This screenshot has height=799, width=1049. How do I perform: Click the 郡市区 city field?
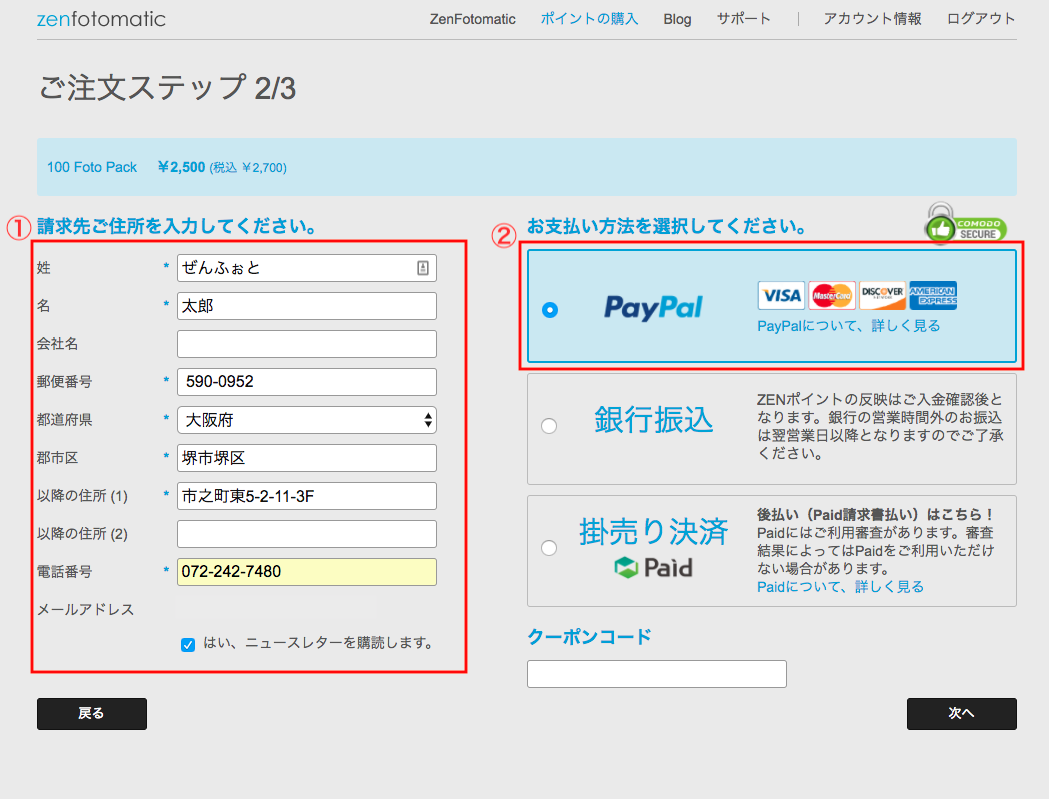tap(306, 458)
